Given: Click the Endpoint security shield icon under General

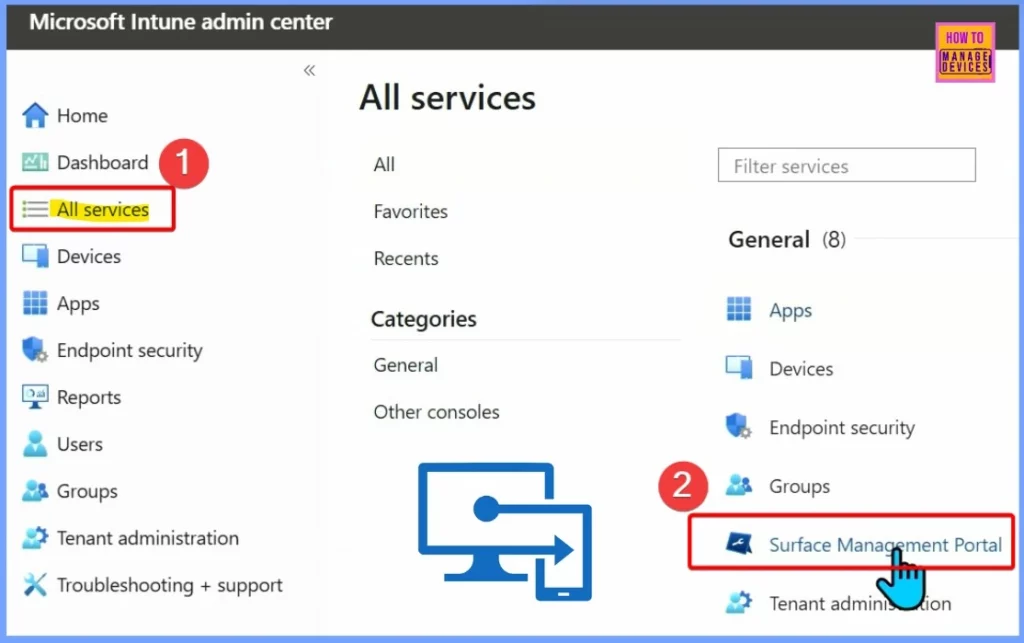Looking at the screenshot, I should [739, 427].
